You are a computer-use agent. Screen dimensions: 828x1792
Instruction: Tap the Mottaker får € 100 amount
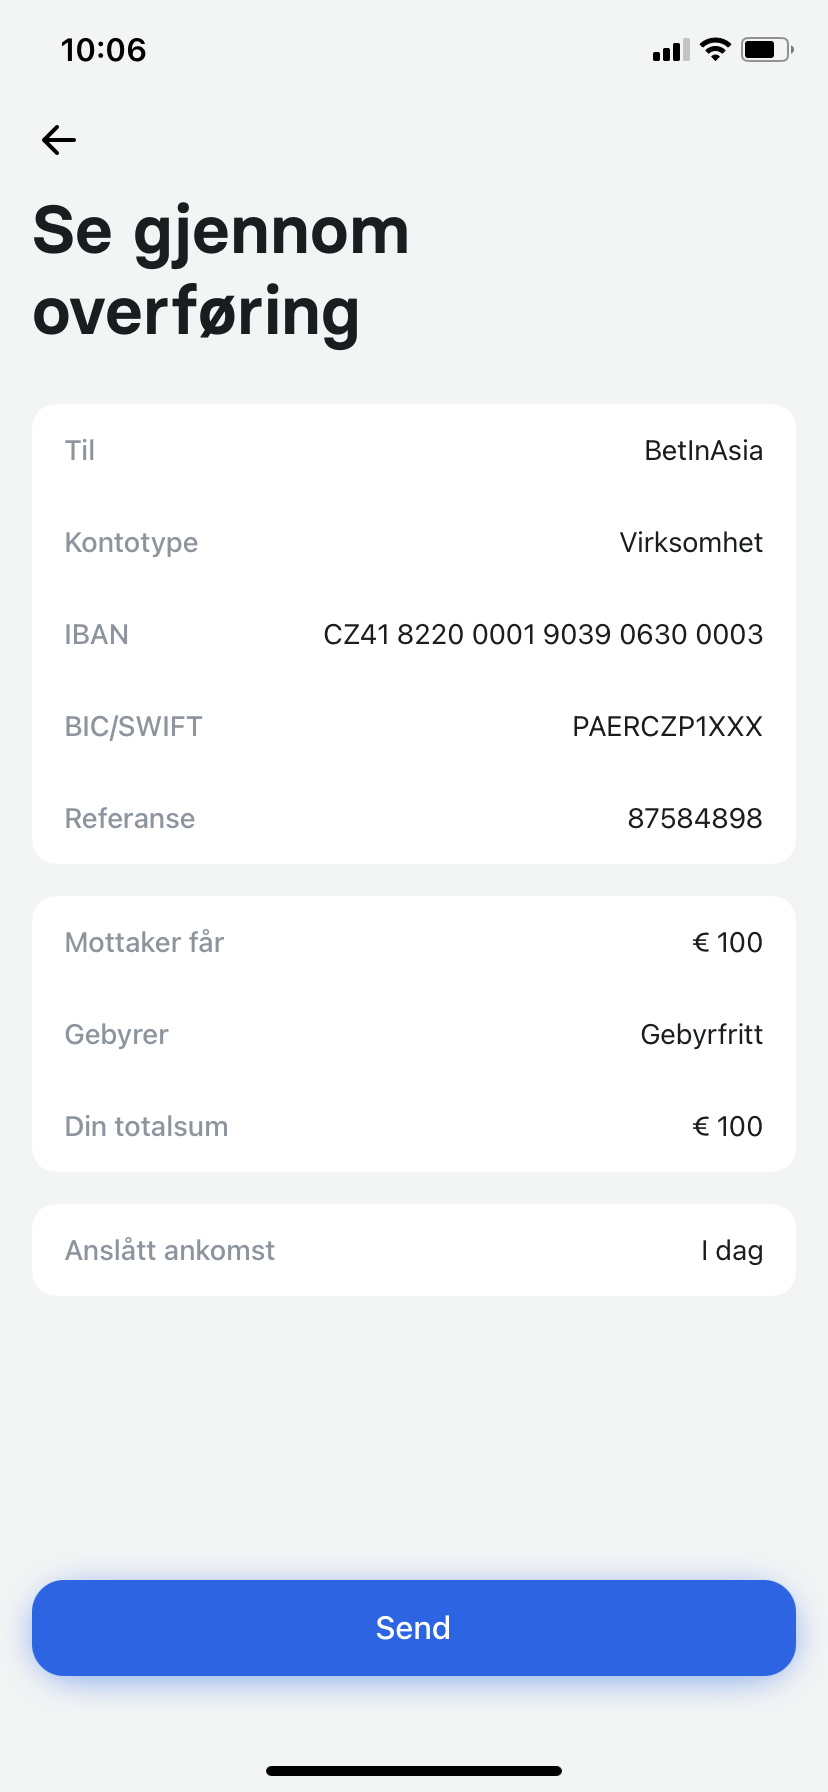727,943
